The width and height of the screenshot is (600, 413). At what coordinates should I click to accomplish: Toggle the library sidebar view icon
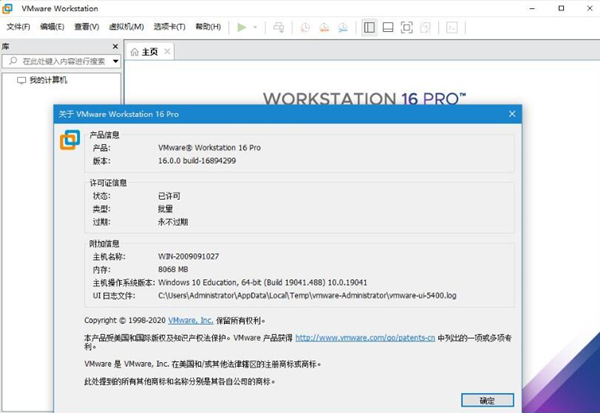[370, 27]
